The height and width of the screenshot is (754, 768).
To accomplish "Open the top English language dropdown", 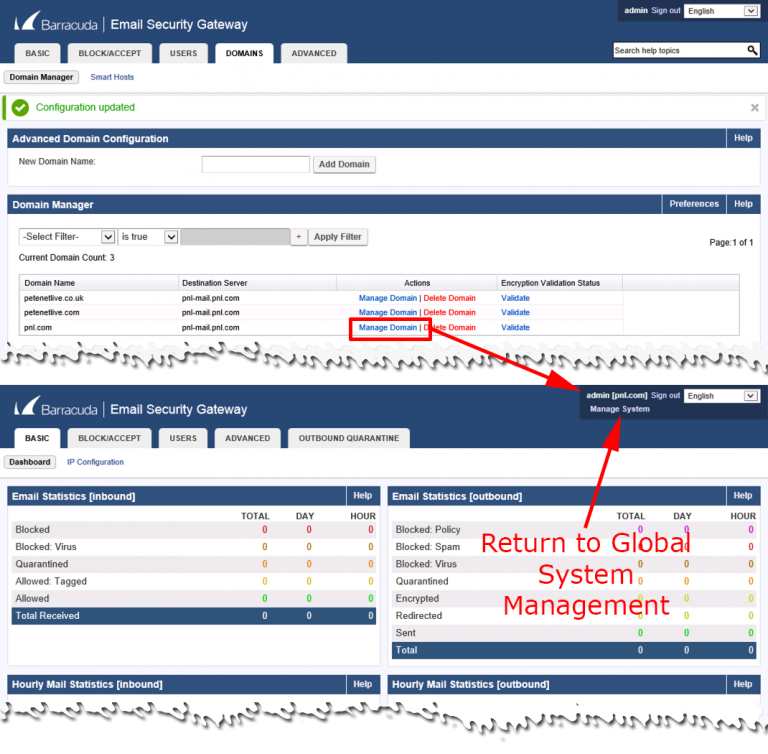I will pyautogui.click(x=721, y=11).
